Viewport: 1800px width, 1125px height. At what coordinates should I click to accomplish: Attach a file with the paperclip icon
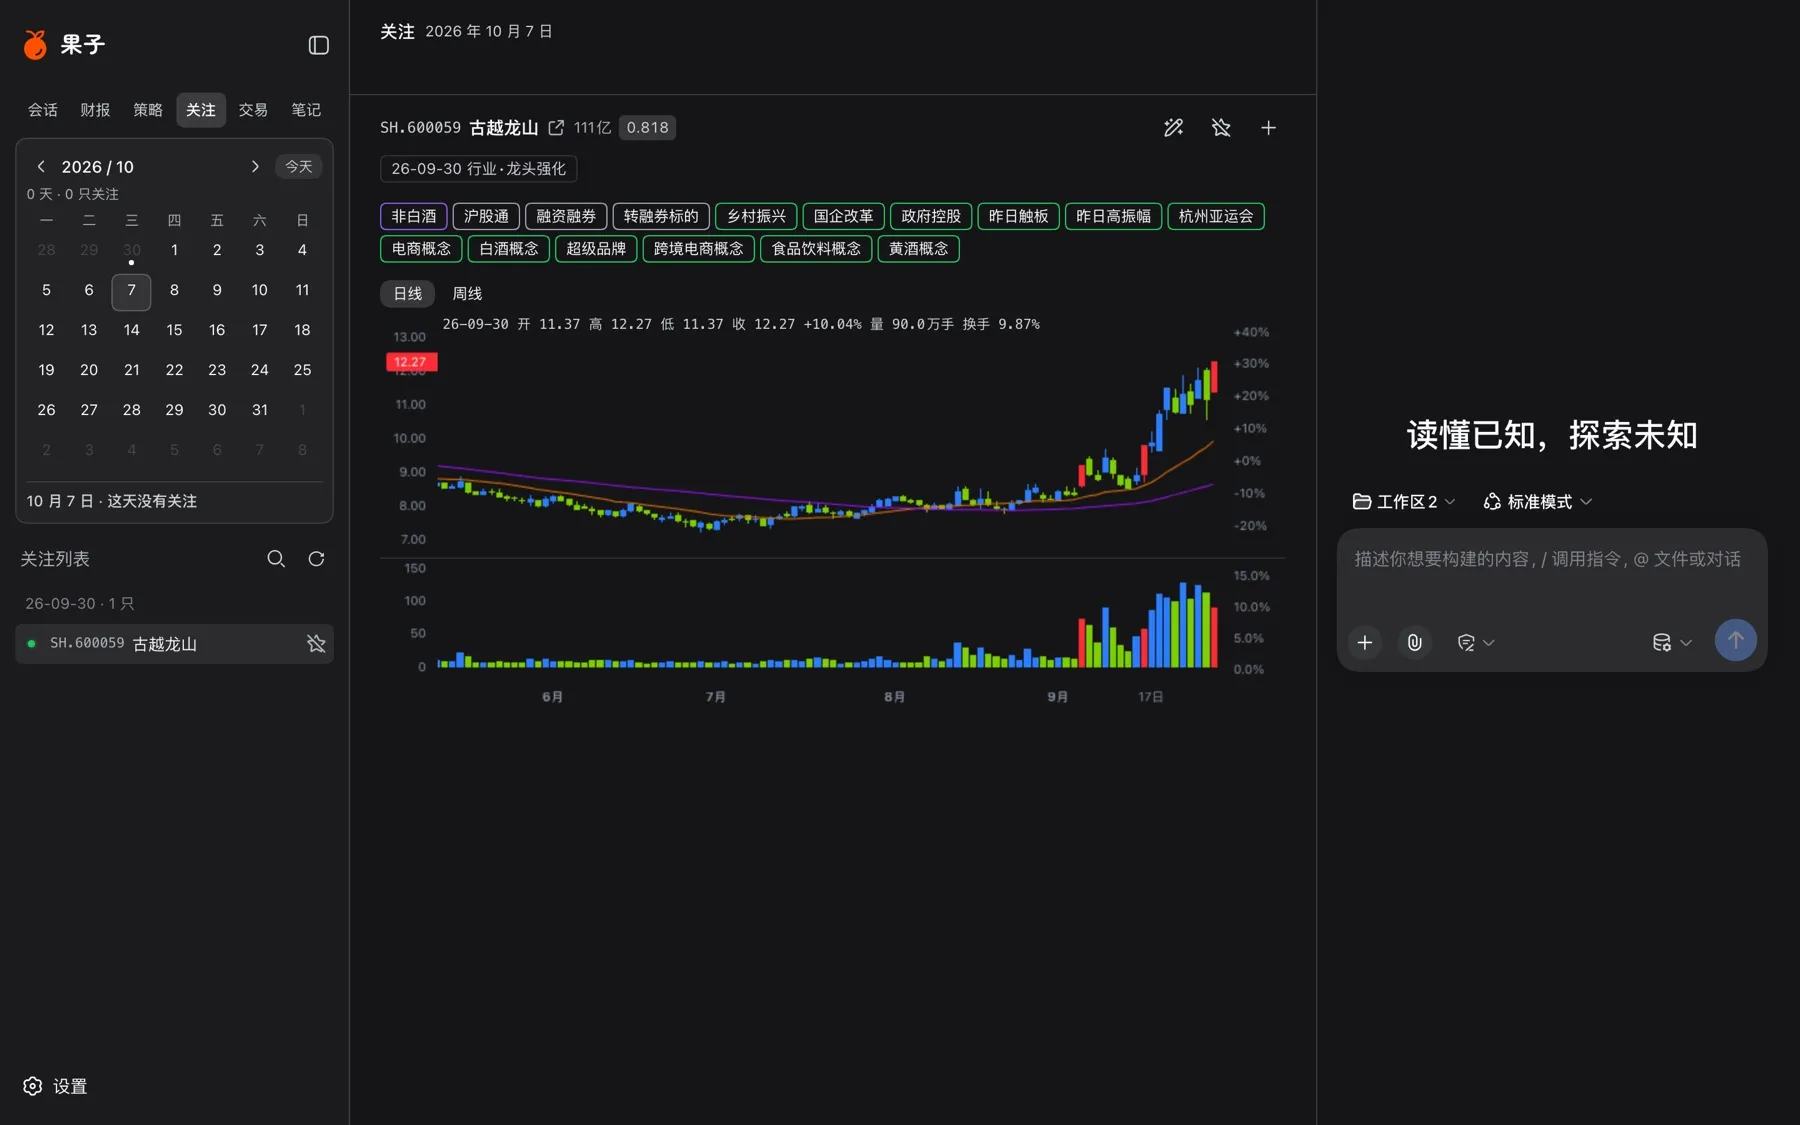1414,643
